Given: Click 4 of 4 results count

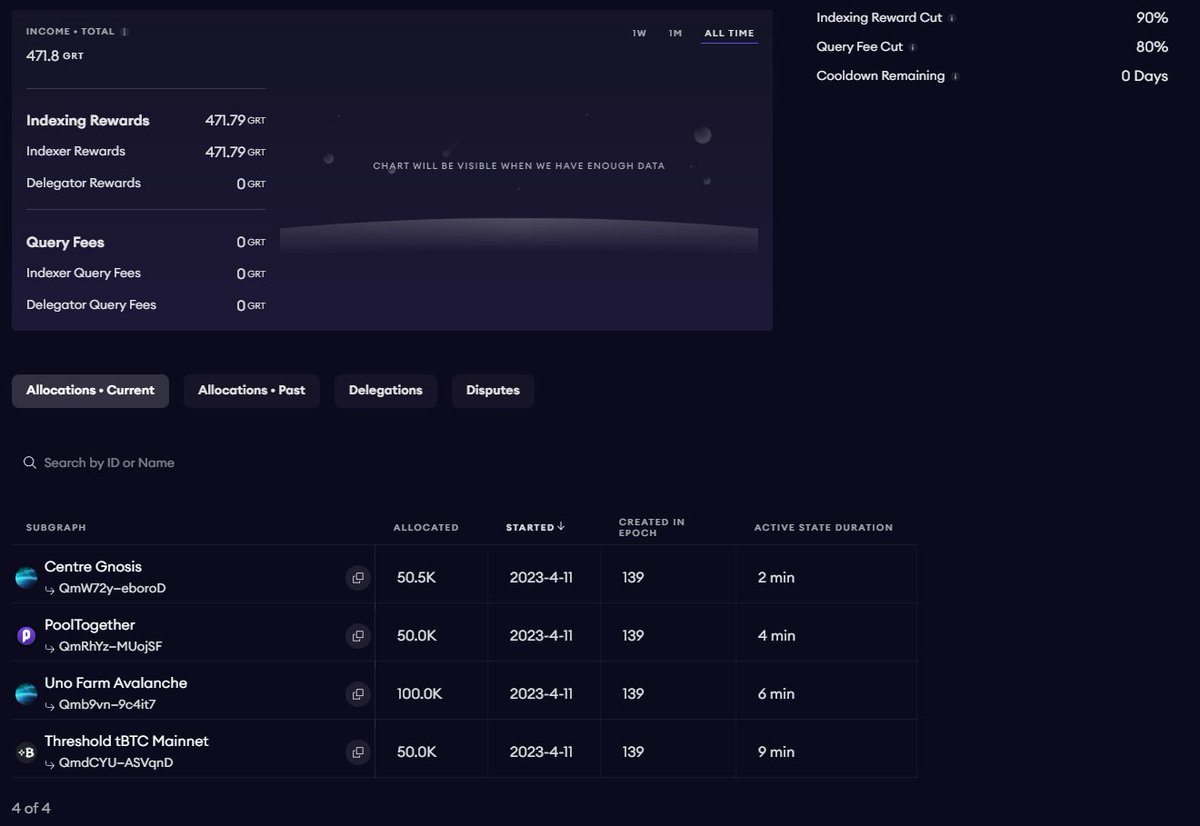Looking at the screenshot, I should [x=31, y=808].
